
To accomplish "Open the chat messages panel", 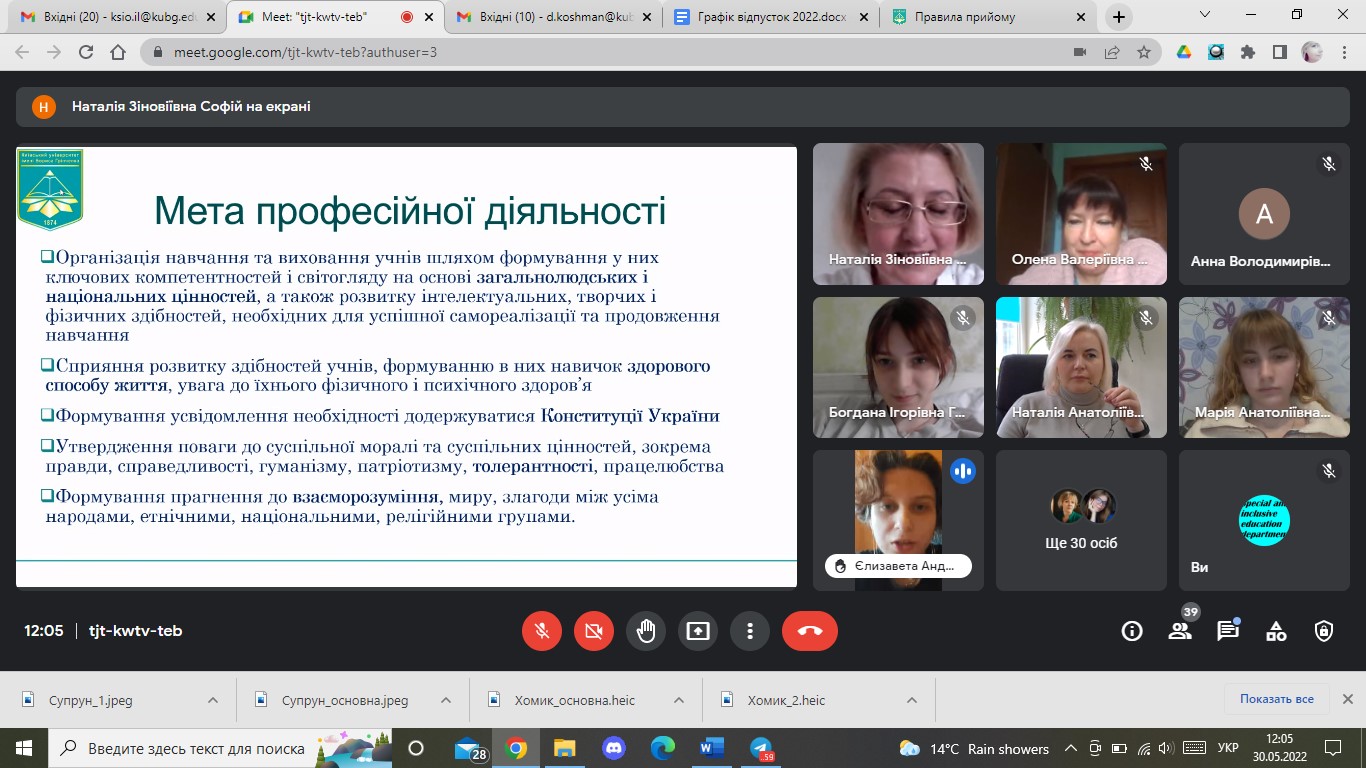I will pos(1228,631).
